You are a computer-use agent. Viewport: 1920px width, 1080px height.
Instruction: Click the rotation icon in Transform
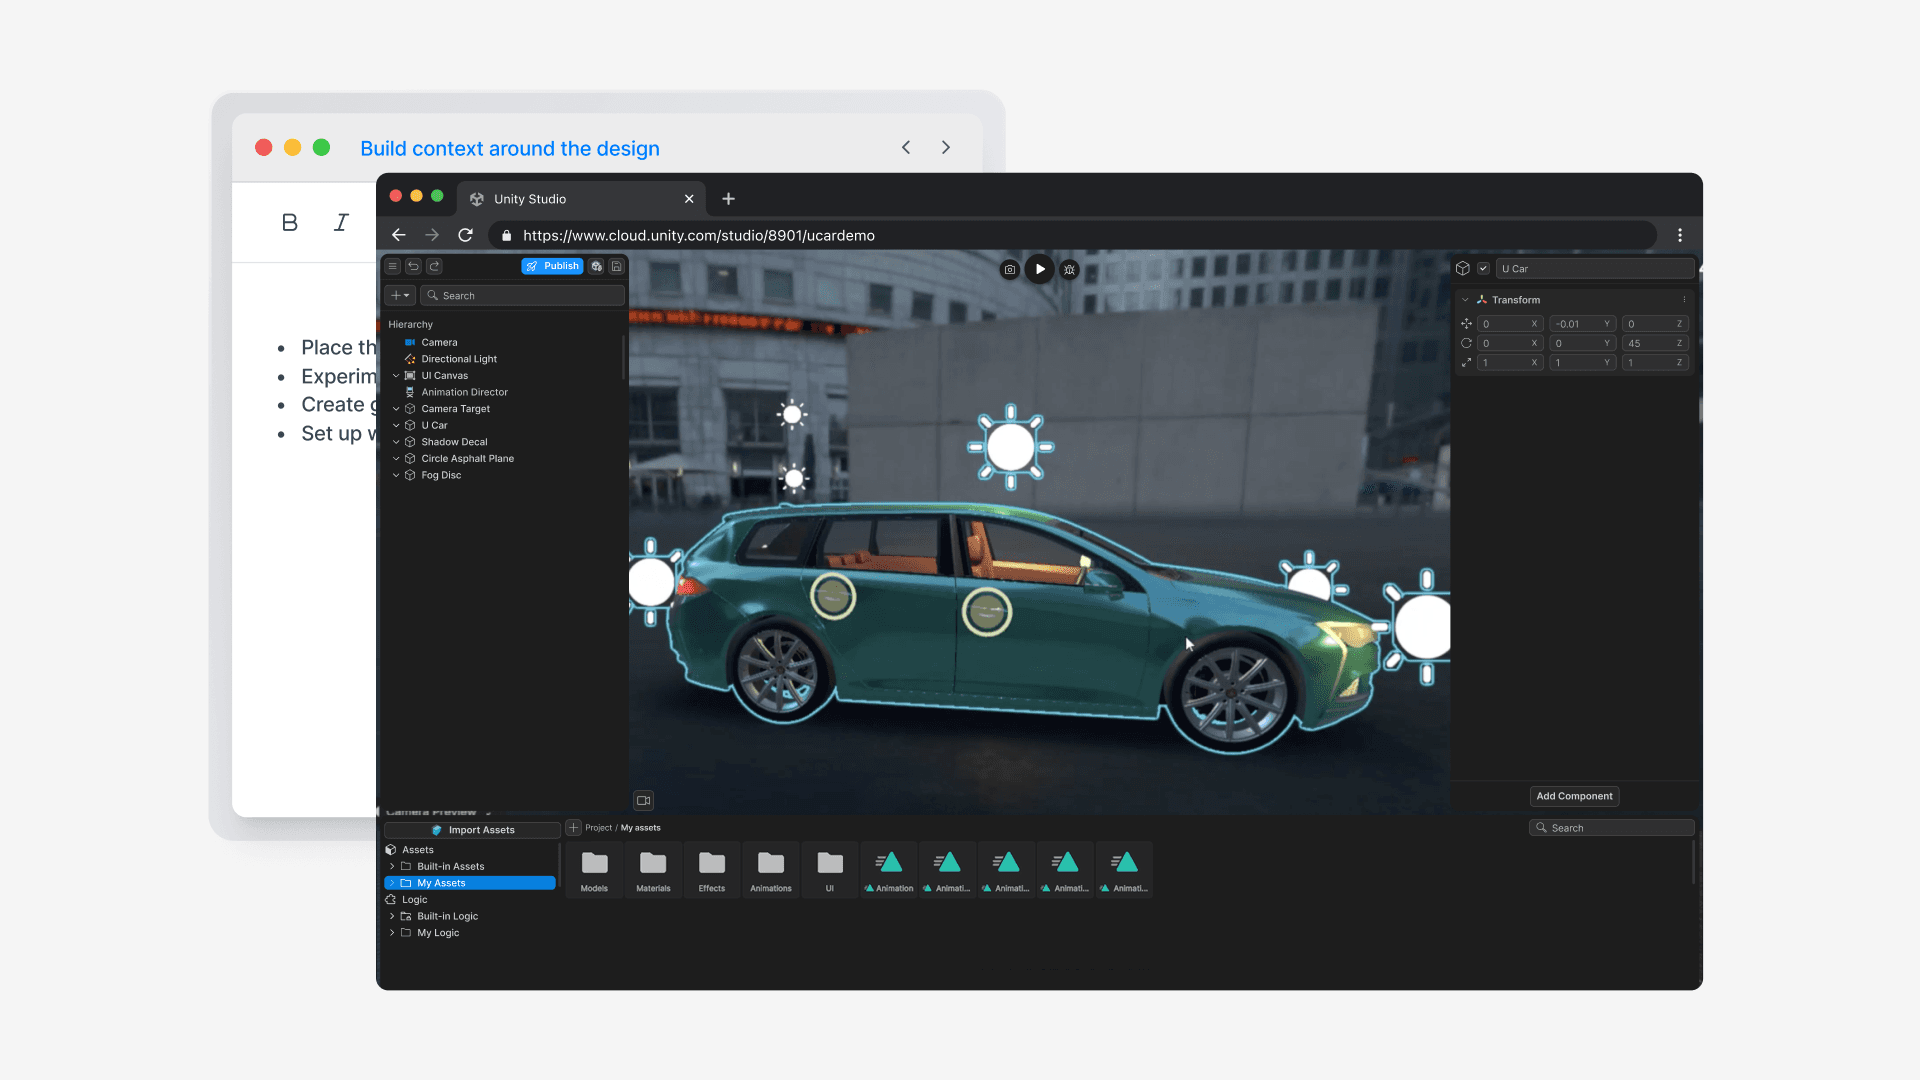pos(1466,343)
